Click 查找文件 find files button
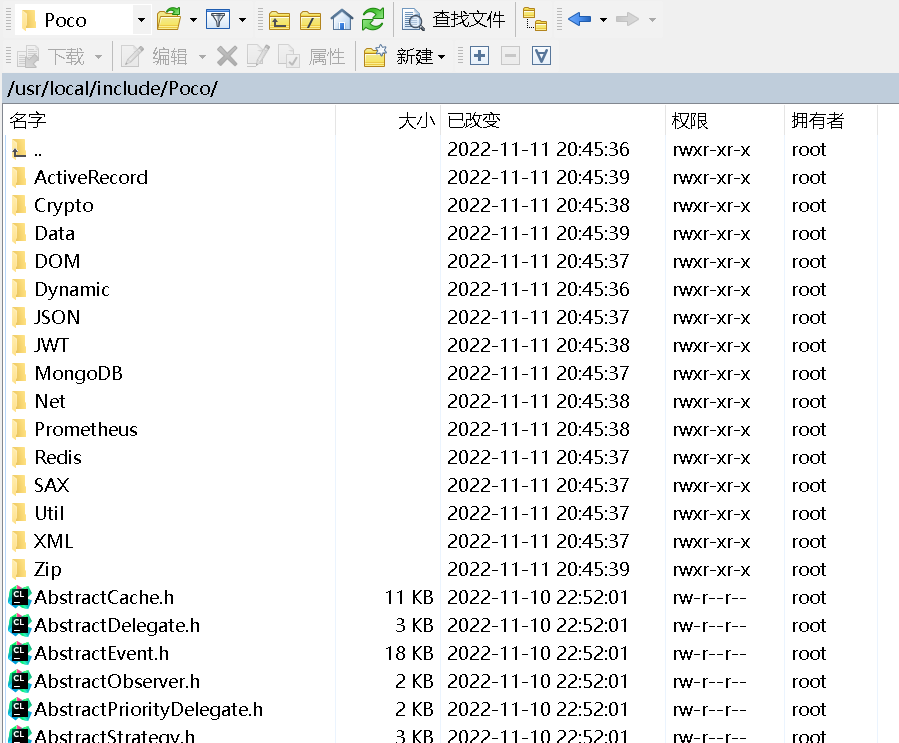 click(x=454, y=20)
